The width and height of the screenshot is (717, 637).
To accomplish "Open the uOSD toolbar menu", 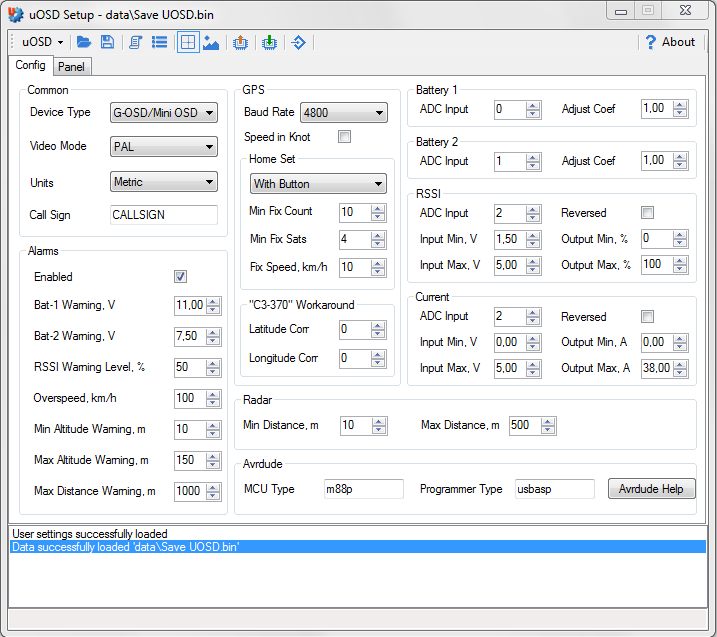I will pyautogui.click(x=42, y=42).
